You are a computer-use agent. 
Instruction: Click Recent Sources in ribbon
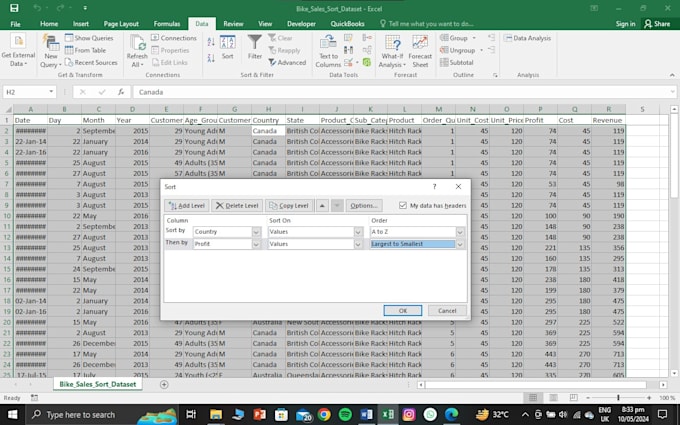(x=91, y=62)
